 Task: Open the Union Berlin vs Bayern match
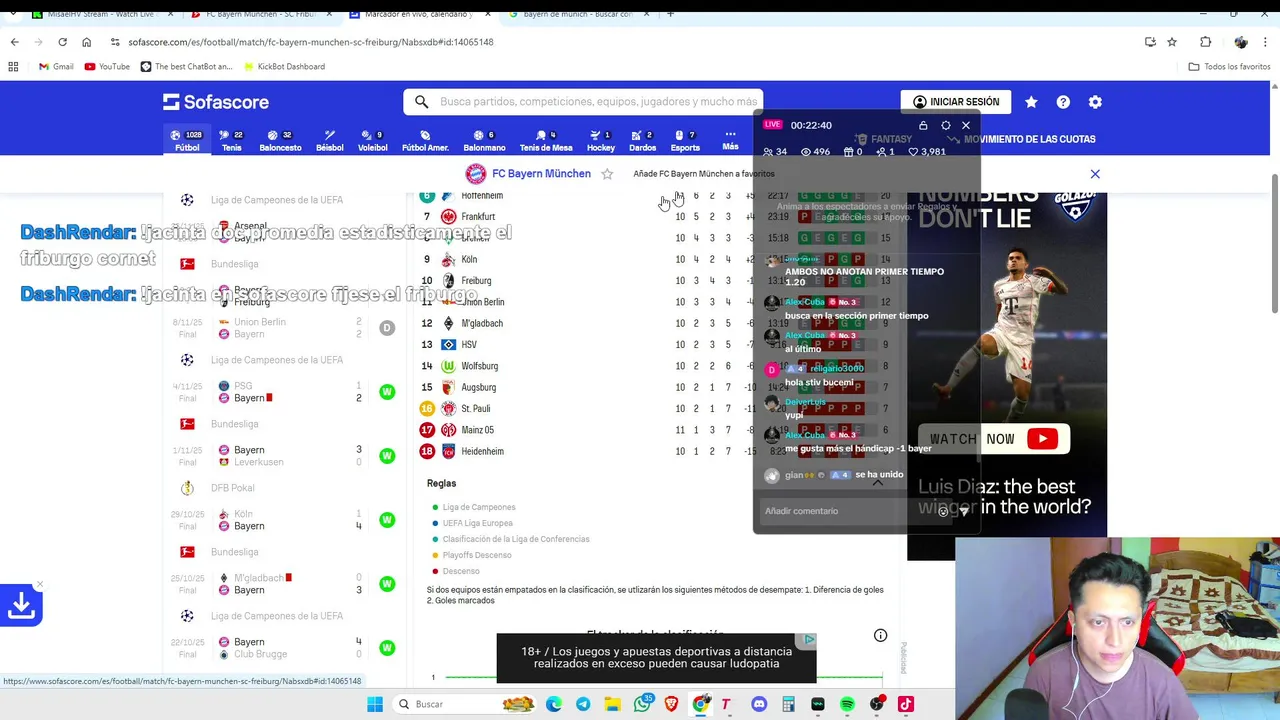tap(285, 328)
